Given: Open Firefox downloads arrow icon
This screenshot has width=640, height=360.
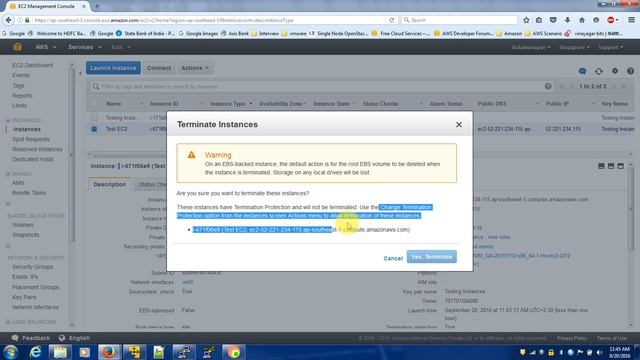Looking at the screenshot, I should [567, 20].
